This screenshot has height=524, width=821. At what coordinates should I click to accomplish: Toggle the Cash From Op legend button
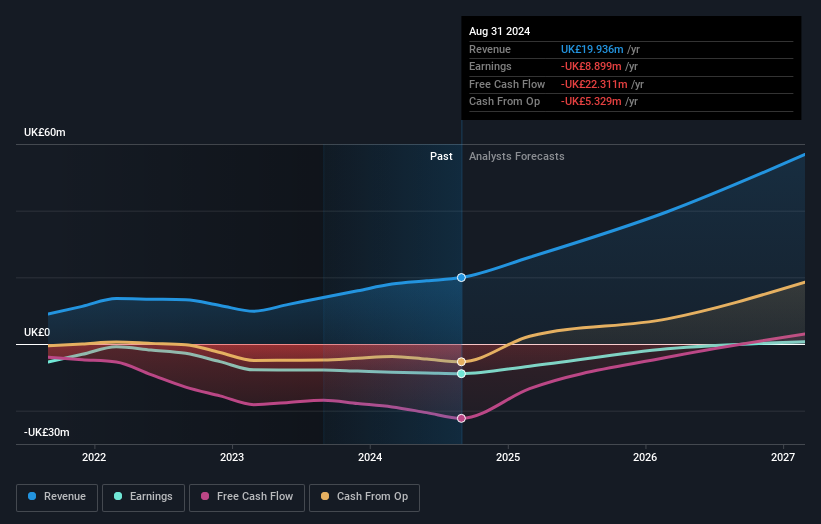(x=364, y=497)
